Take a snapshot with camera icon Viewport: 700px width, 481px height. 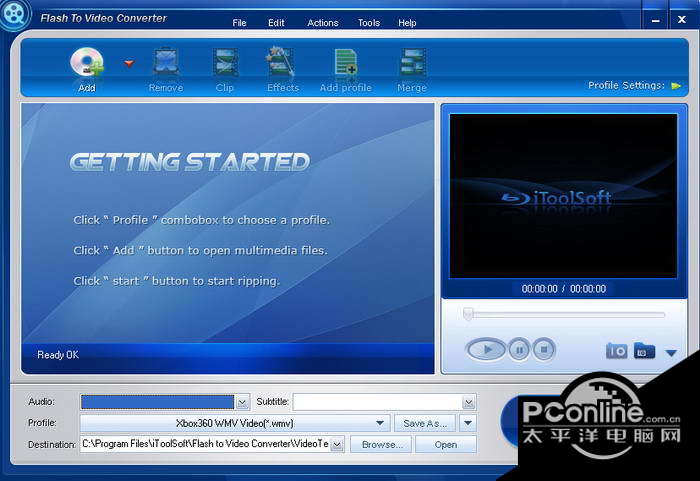point(617,351)
